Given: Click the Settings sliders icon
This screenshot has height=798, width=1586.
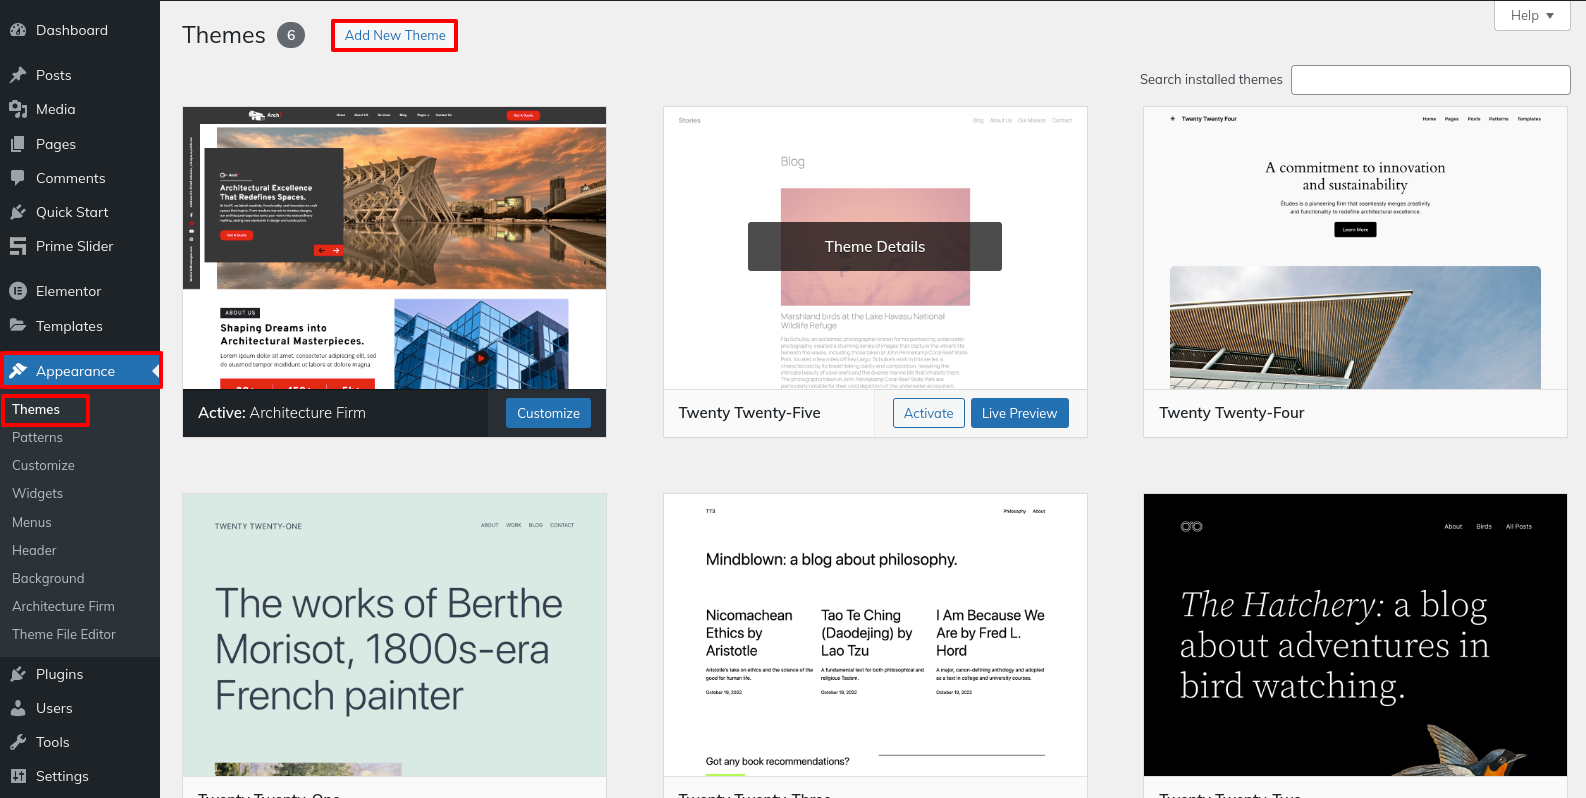Looking at the screenshot, I should (18, 776).
